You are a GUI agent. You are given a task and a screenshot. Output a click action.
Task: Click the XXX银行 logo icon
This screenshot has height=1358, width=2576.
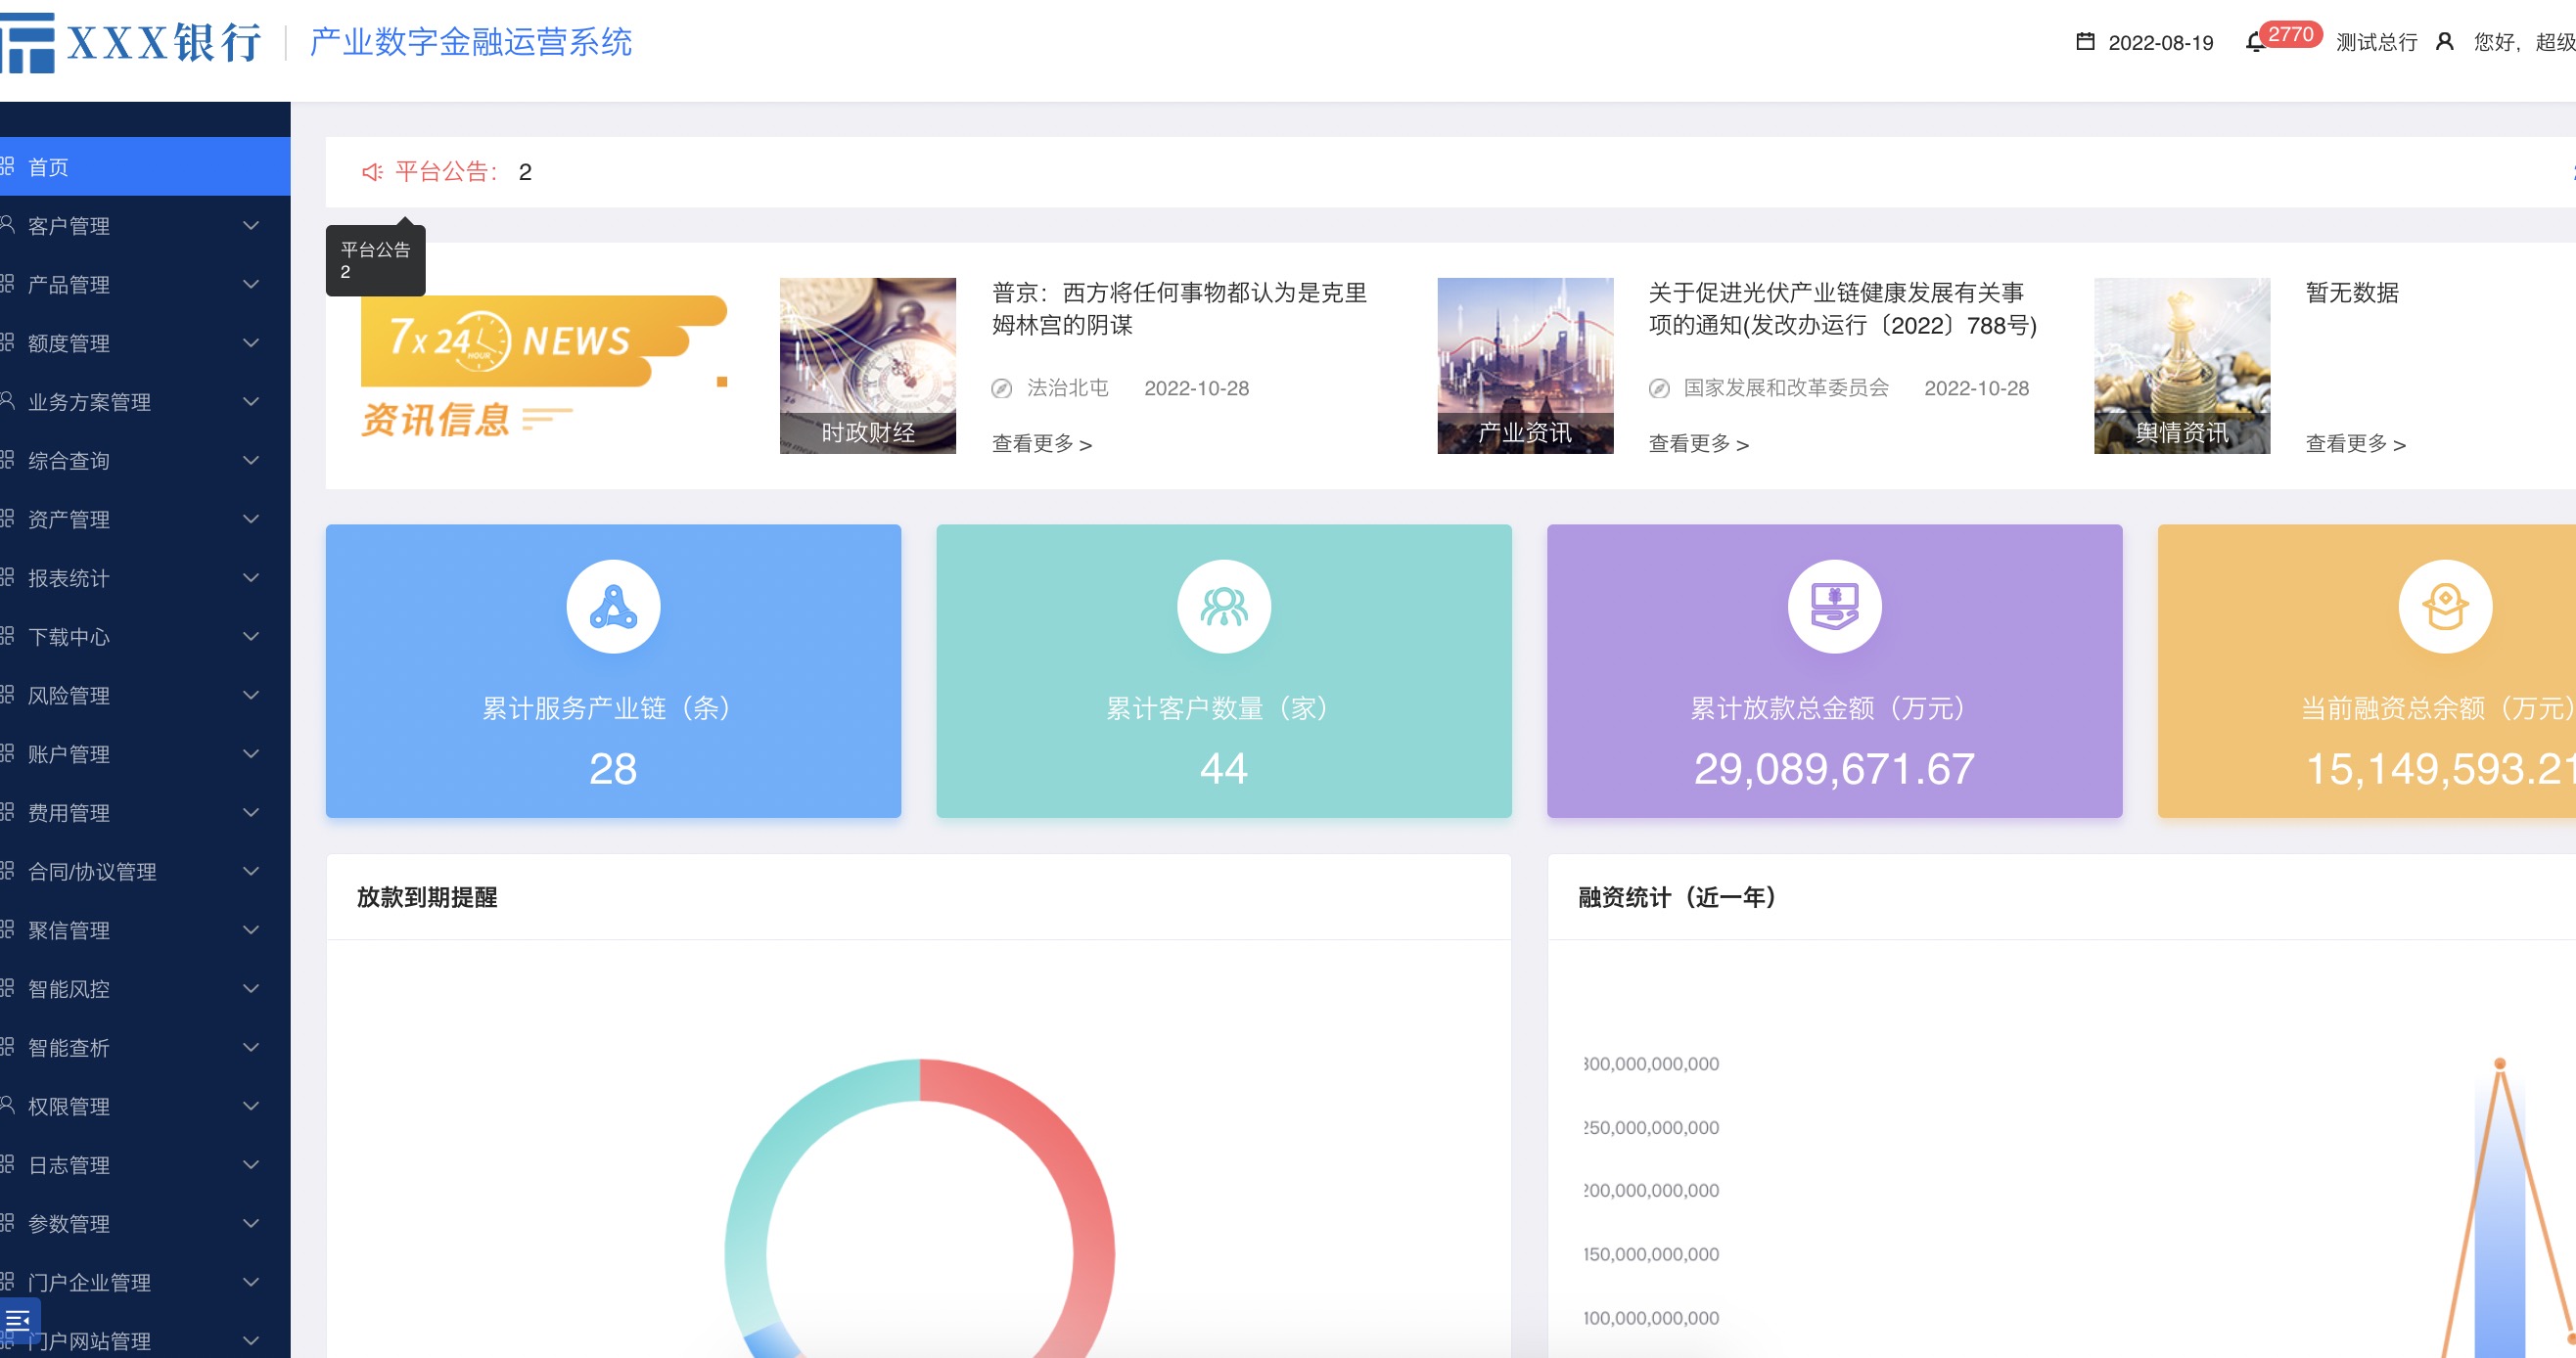point(27,43)
